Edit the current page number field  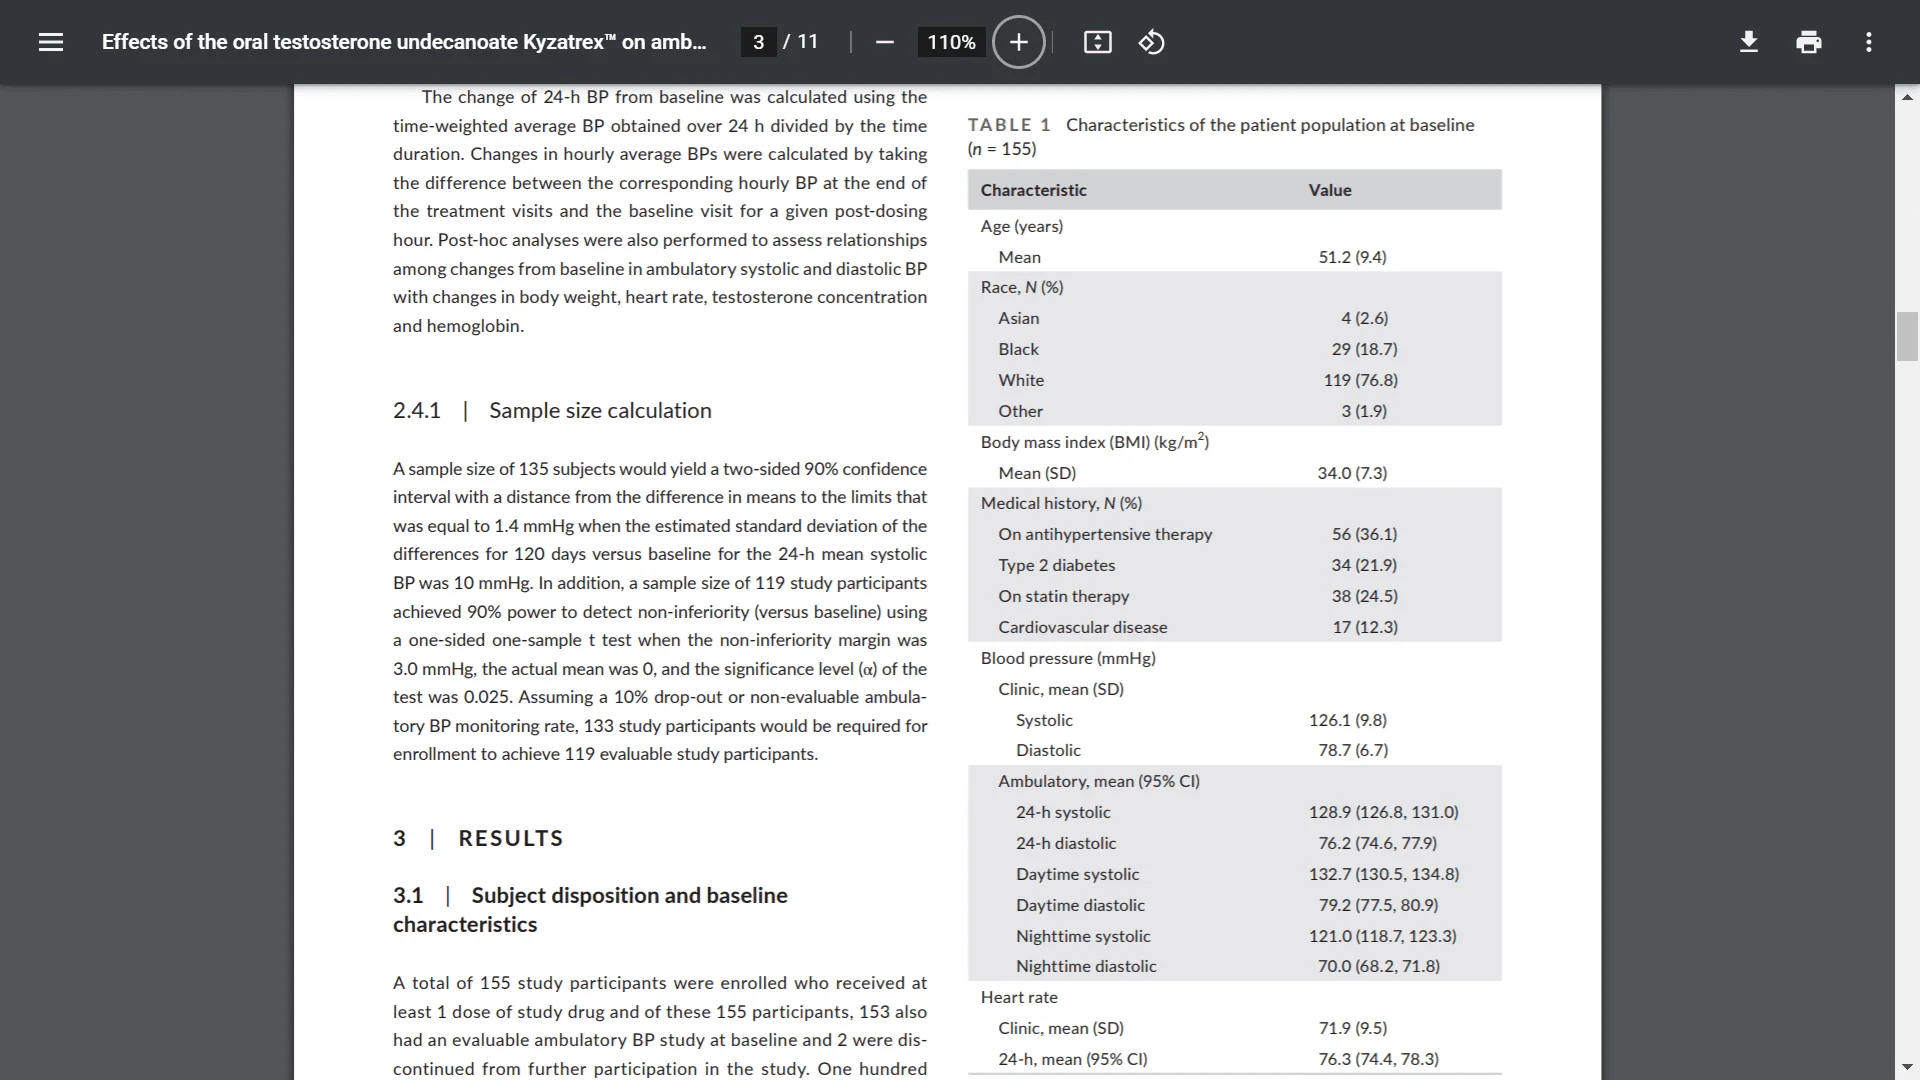pyautogui.click(x=758, y=42)
